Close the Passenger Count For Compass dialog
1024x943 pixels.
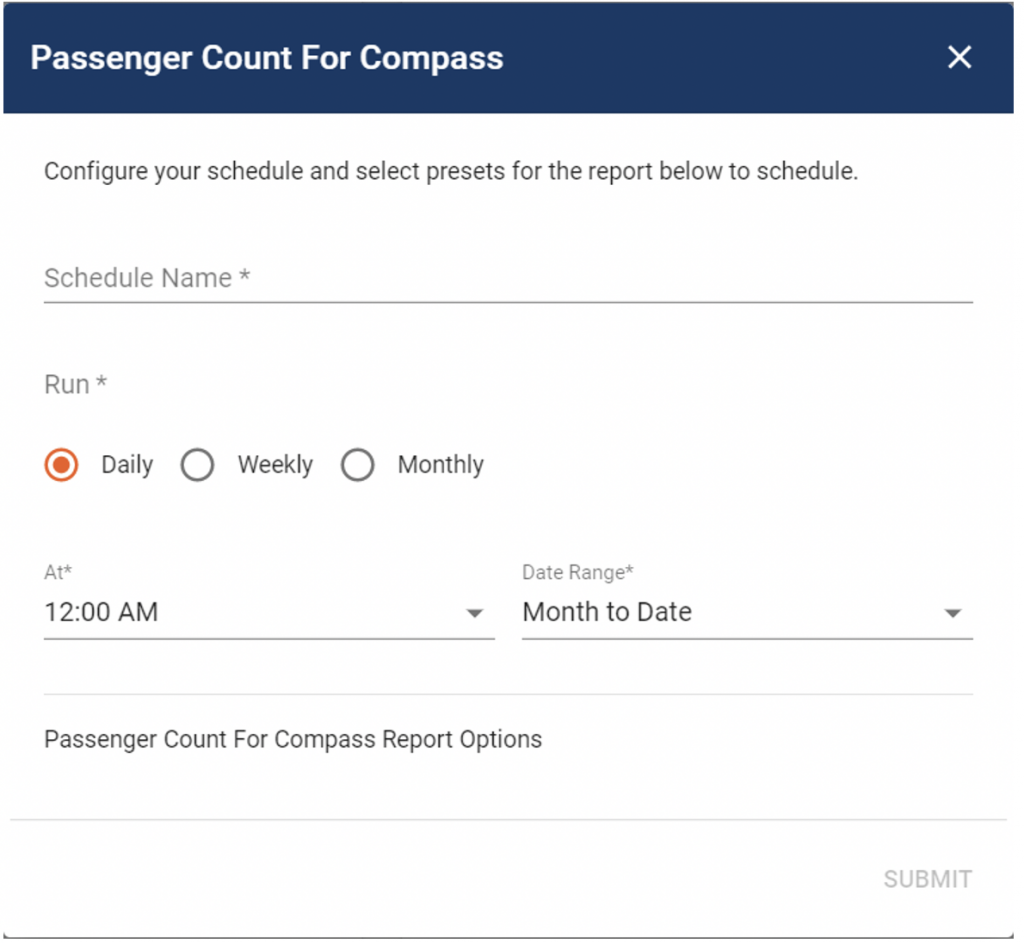click(x=958, y=57)
